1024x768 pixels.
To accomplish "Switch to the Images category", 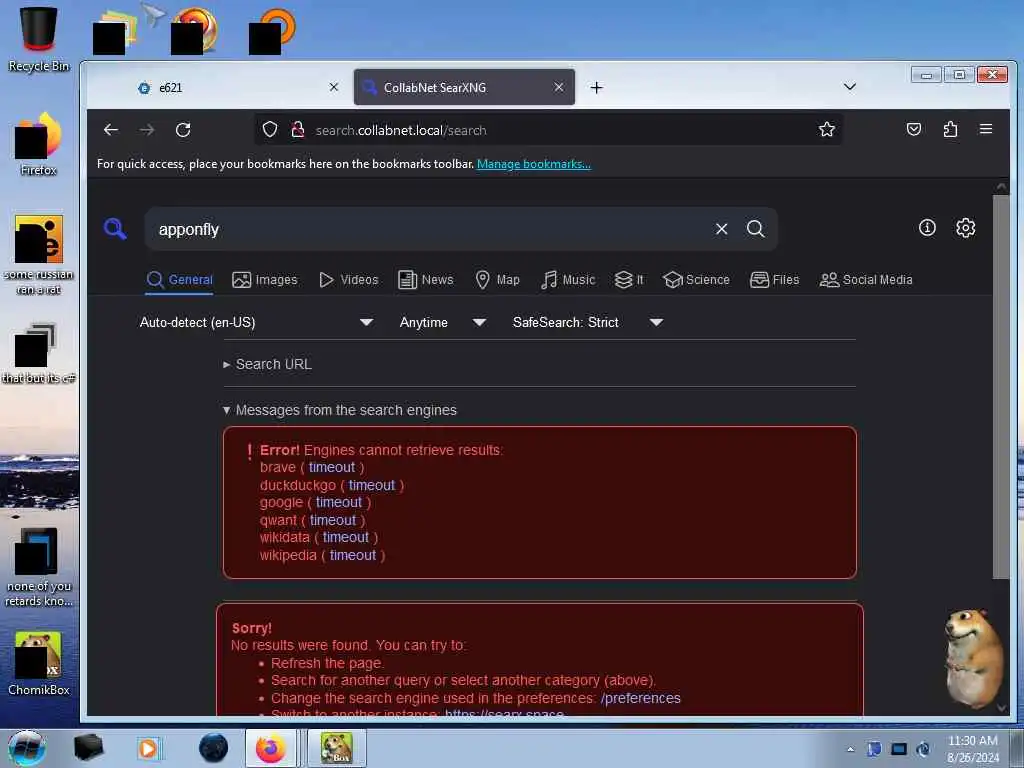I will [264, 280].
